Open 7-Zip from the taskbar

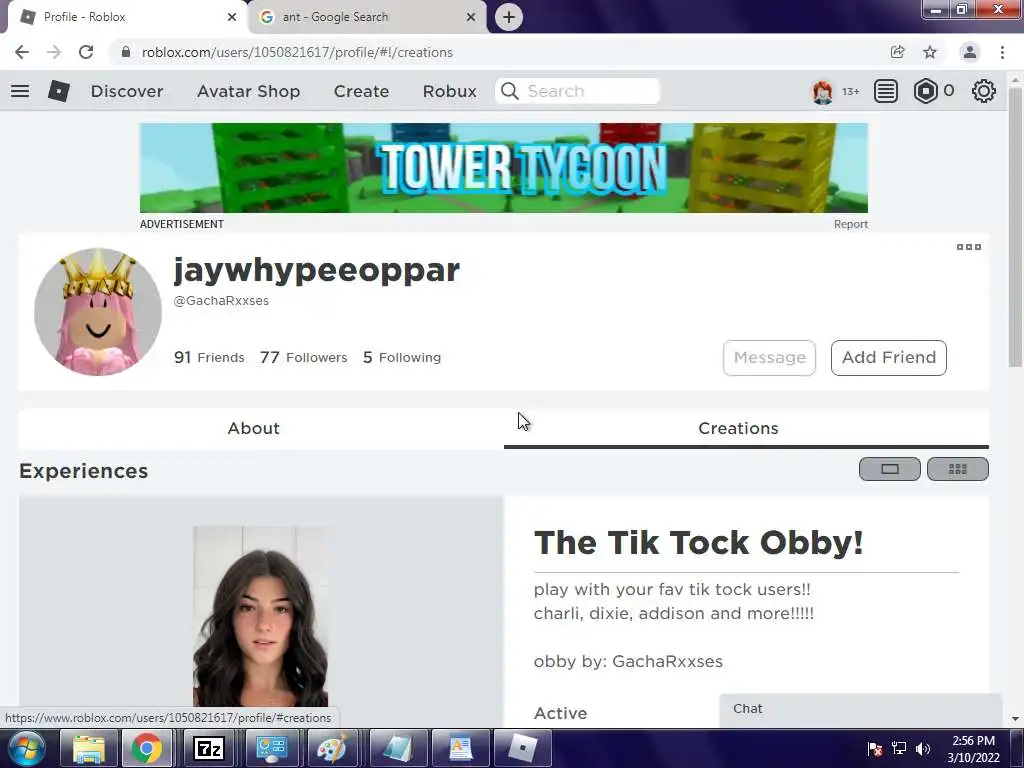click(209, 748)
